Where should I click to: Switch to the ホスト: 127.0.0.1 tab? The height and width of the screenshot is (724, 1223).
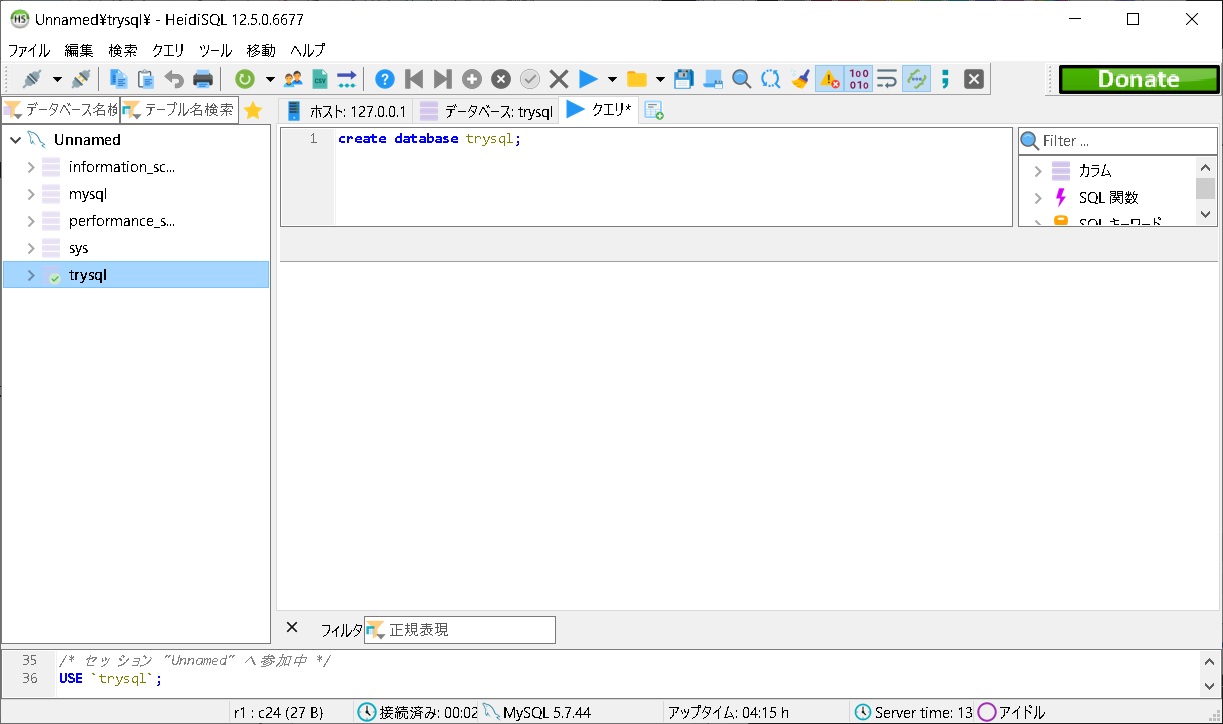coord(346,111)
